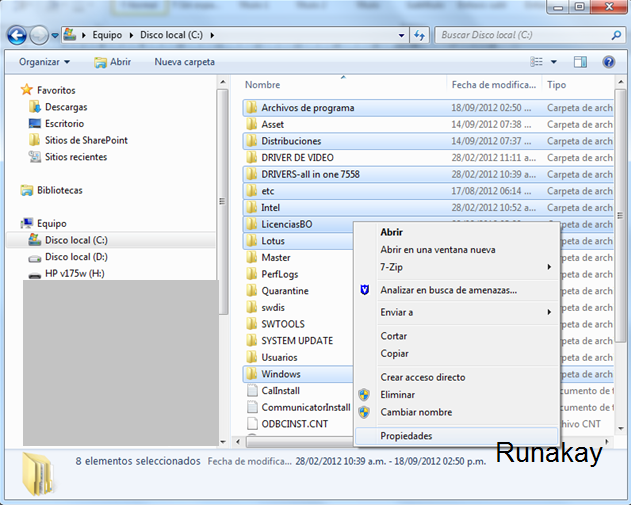Go back with the blue Back arrow
Viewport: 631px width, 505px height.
pyautogui.click(x=17, y=35)
